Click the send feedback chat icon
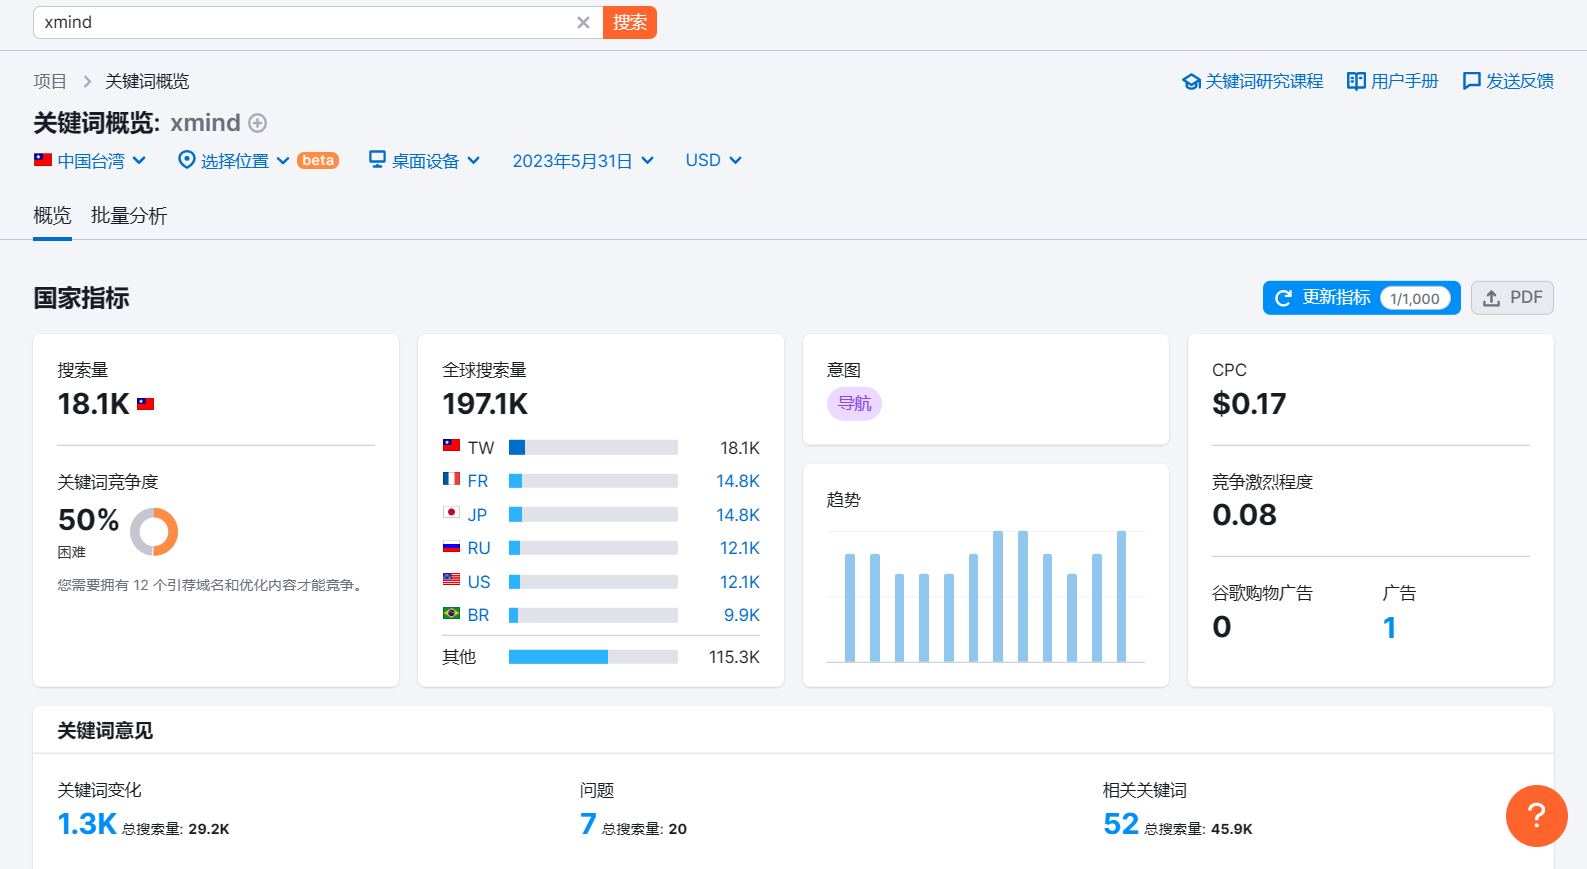This screenshot has width=1587, height=869. click(x=1471, y=81)
